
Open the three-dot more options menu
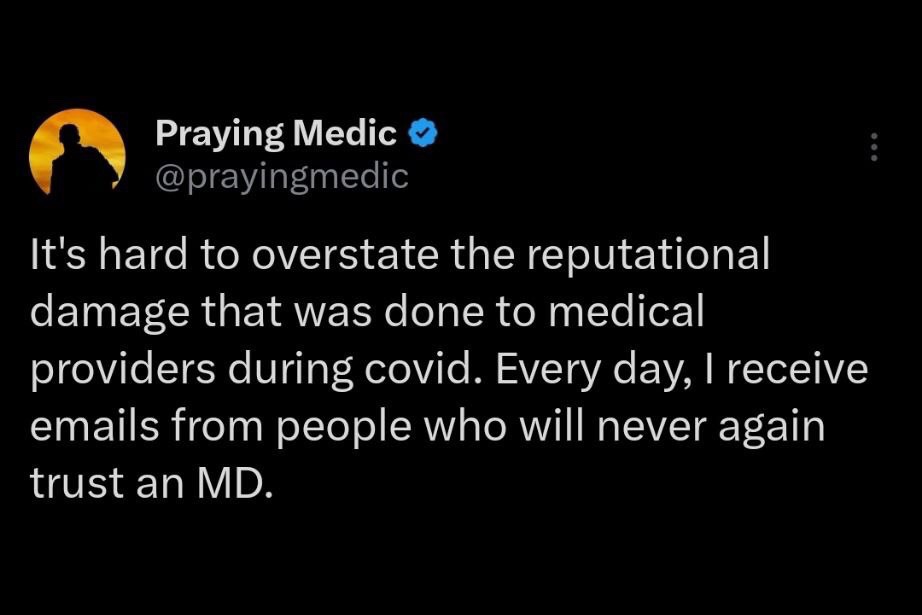click(874, 148)
